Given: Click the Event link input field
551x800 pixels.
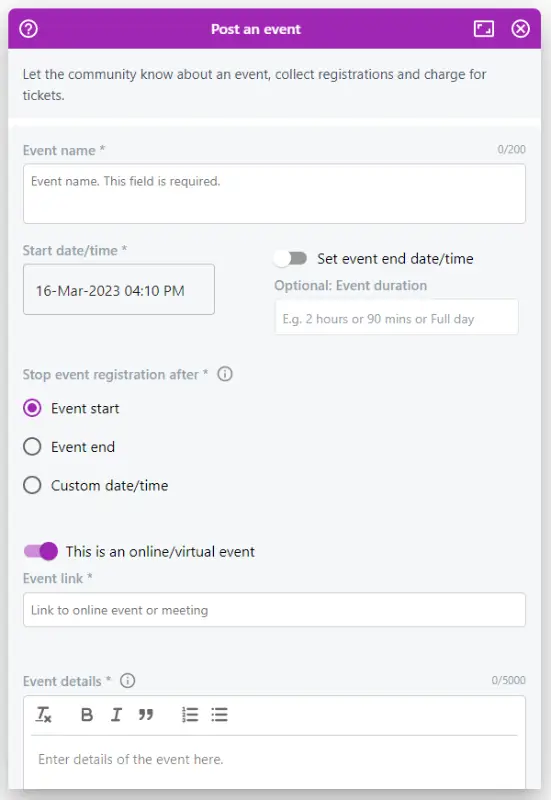Looking at the screenshot, I should 274,610.
